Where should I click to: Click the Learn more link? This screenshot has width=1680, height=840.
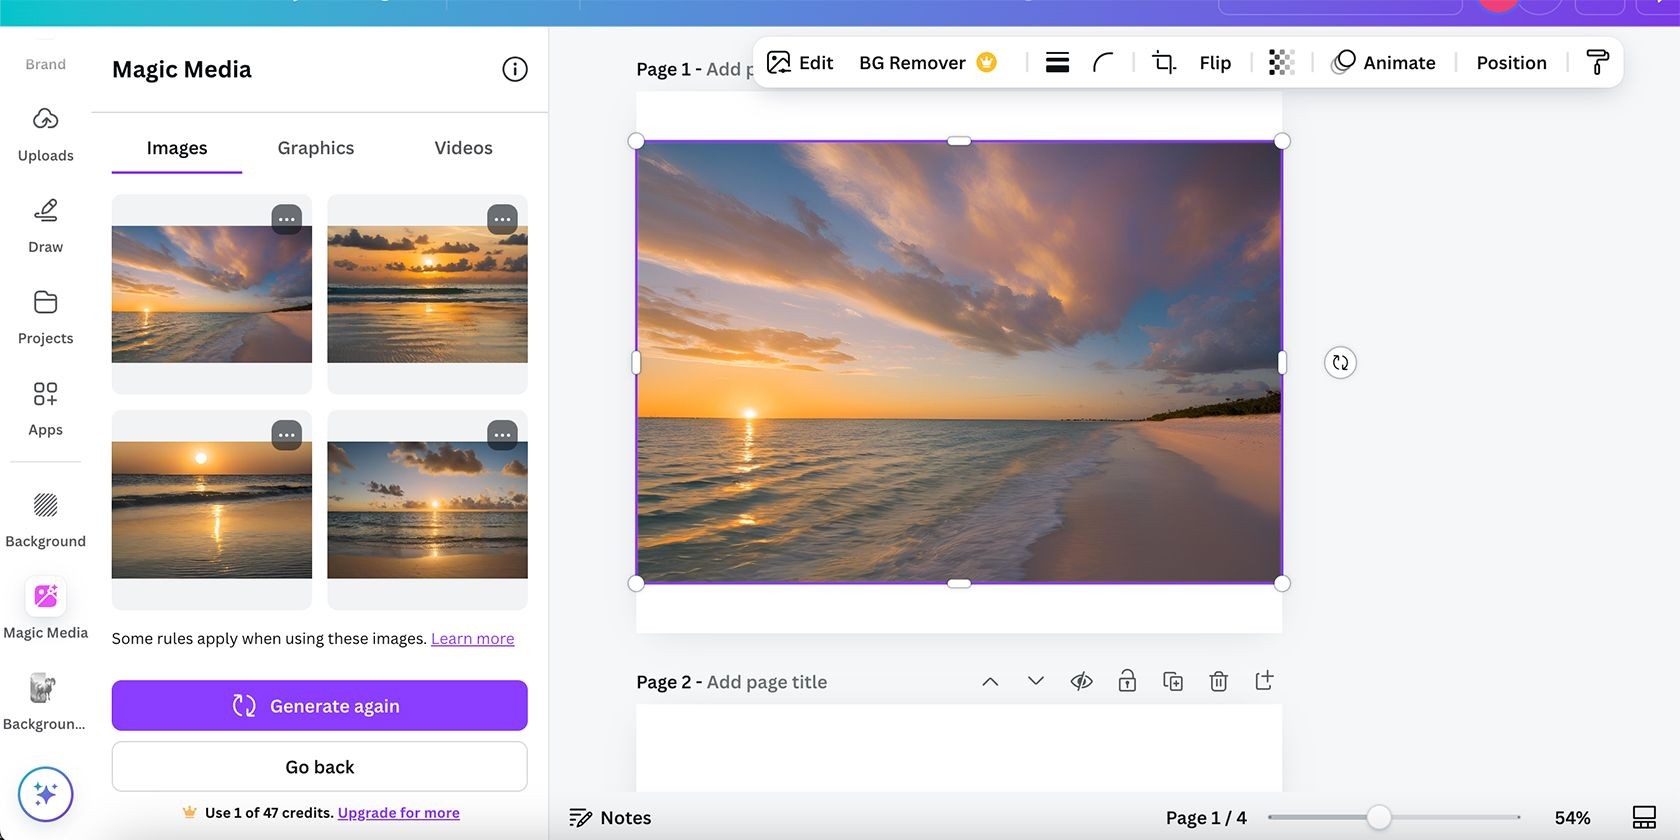pos(472,639)
